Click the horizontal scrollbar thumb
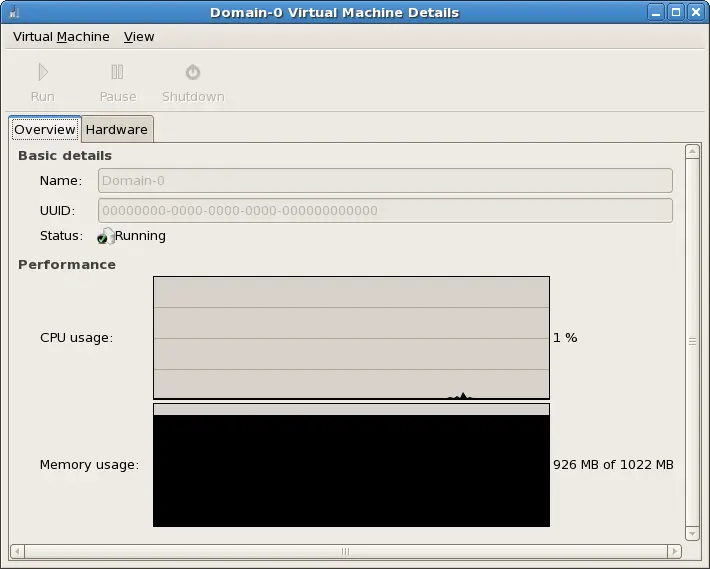Image resolution: width=710 pixels, height=569 pixels. coord(346,551)
